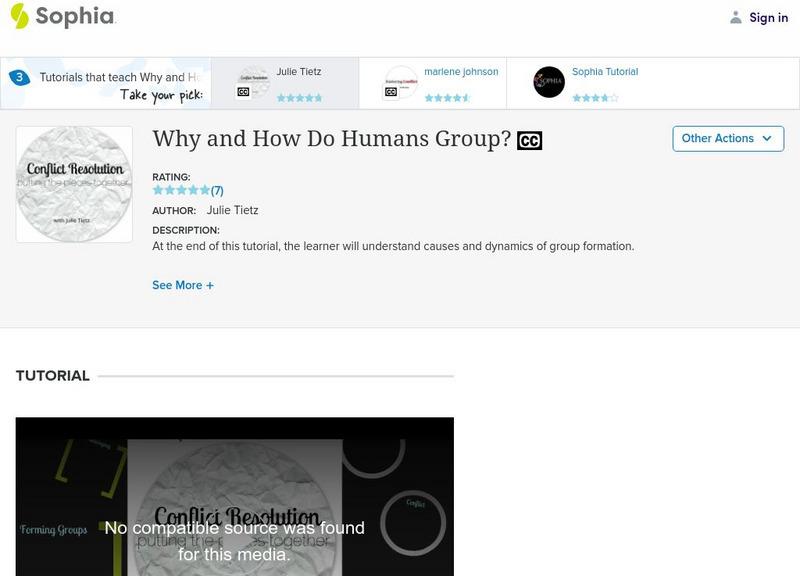This screenshot has height=576, width=800.
Task: Click the number 3 tutorials badge
Action: [19, 77]
